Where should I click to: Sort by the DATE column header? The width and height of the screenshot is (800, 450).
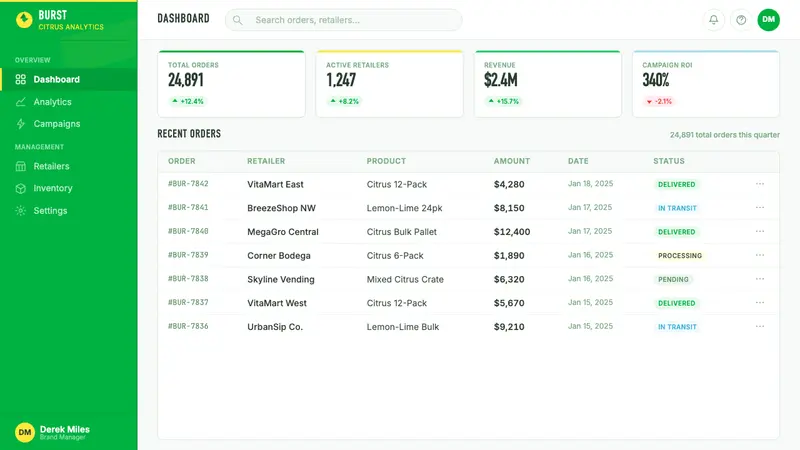point(578,161)
